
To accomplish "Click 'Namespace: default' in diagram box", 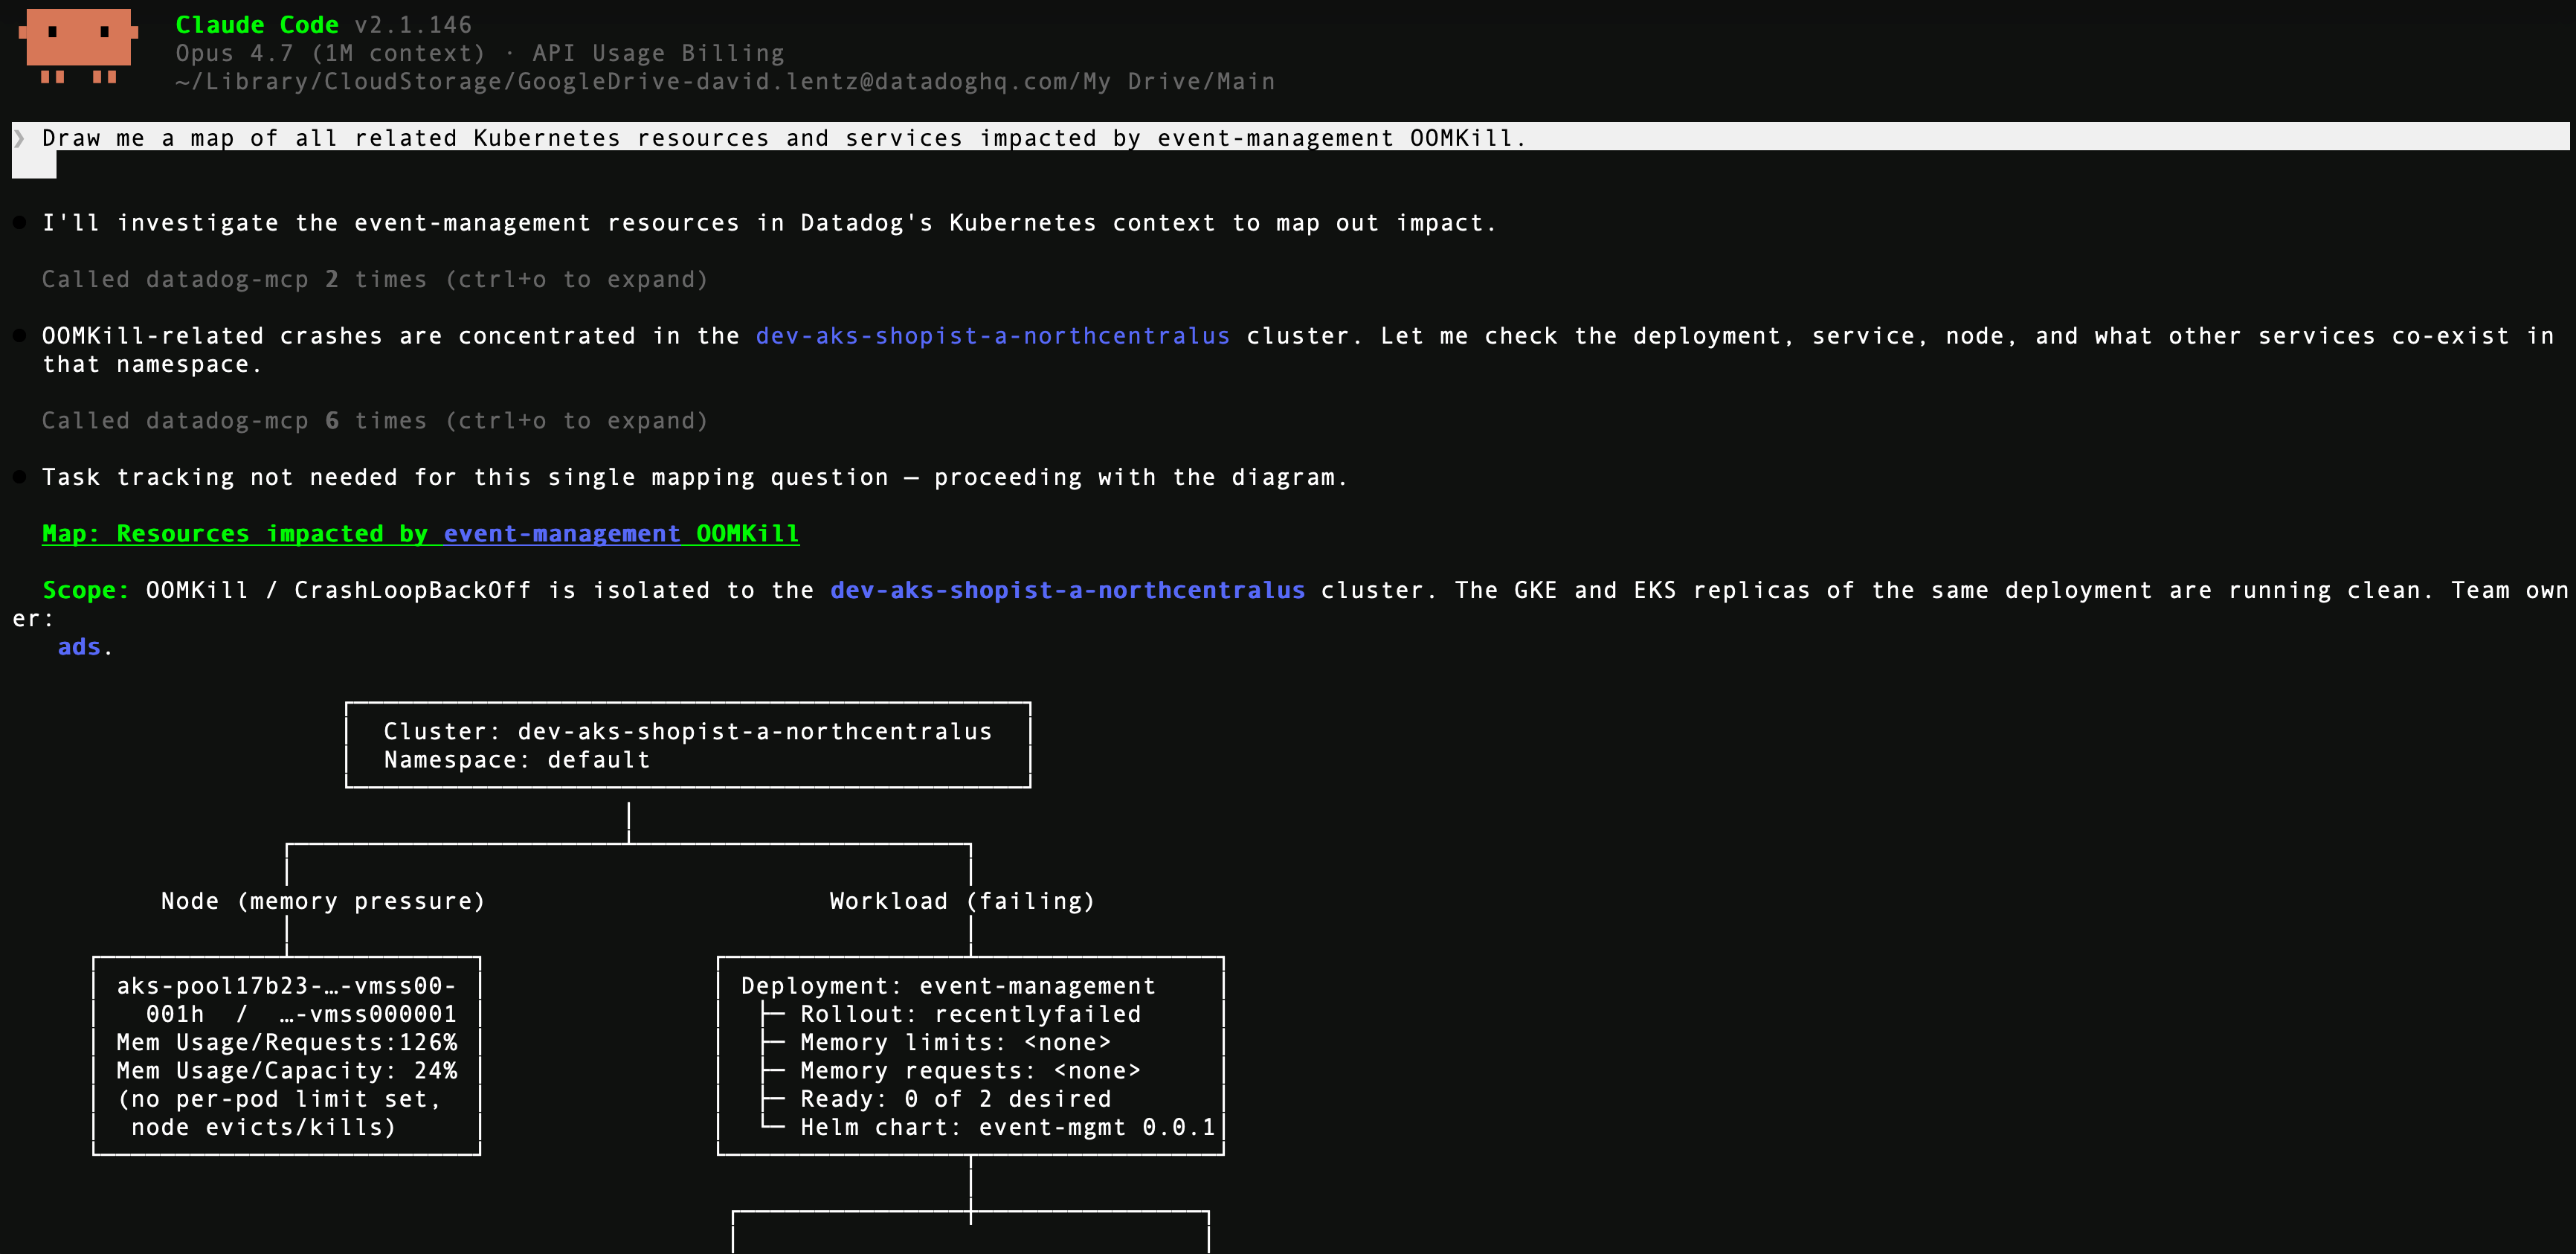I will click(x=517, y=760).
